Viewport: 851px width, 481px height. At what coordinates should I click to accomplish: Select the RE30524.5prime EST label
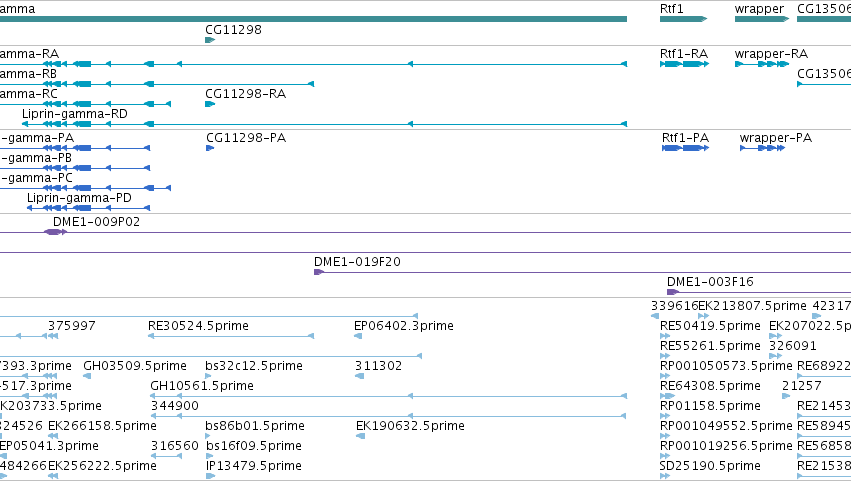pos(198,326)
